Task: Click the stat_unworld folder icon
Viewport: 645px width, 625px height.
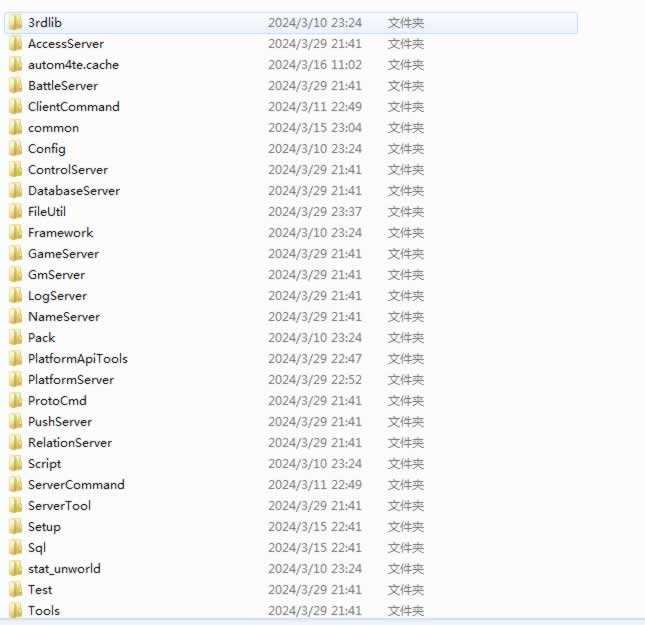Action: (x=15, y=568)
